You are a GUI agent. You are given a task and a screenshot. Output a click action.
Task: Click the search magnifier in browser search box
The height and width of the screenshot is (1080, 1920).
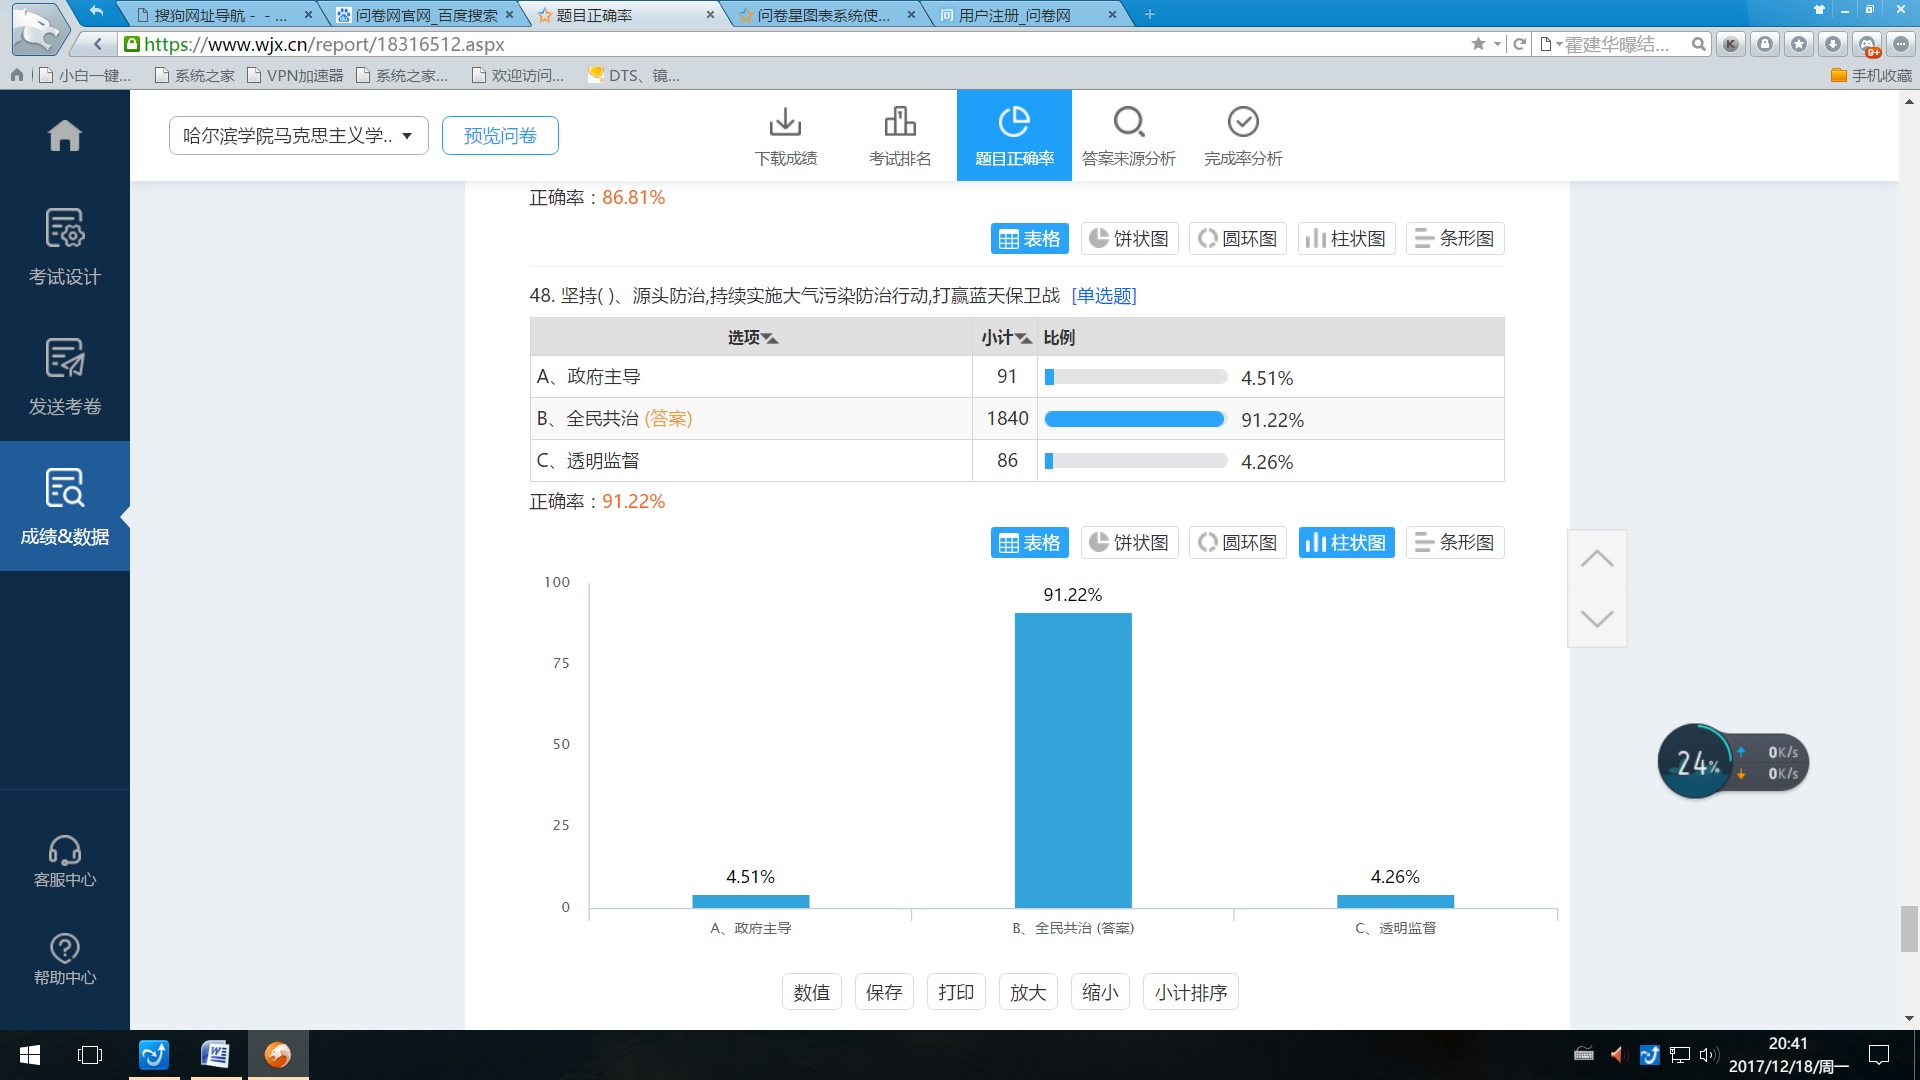pyautogui.click(x=1698, y=44)
